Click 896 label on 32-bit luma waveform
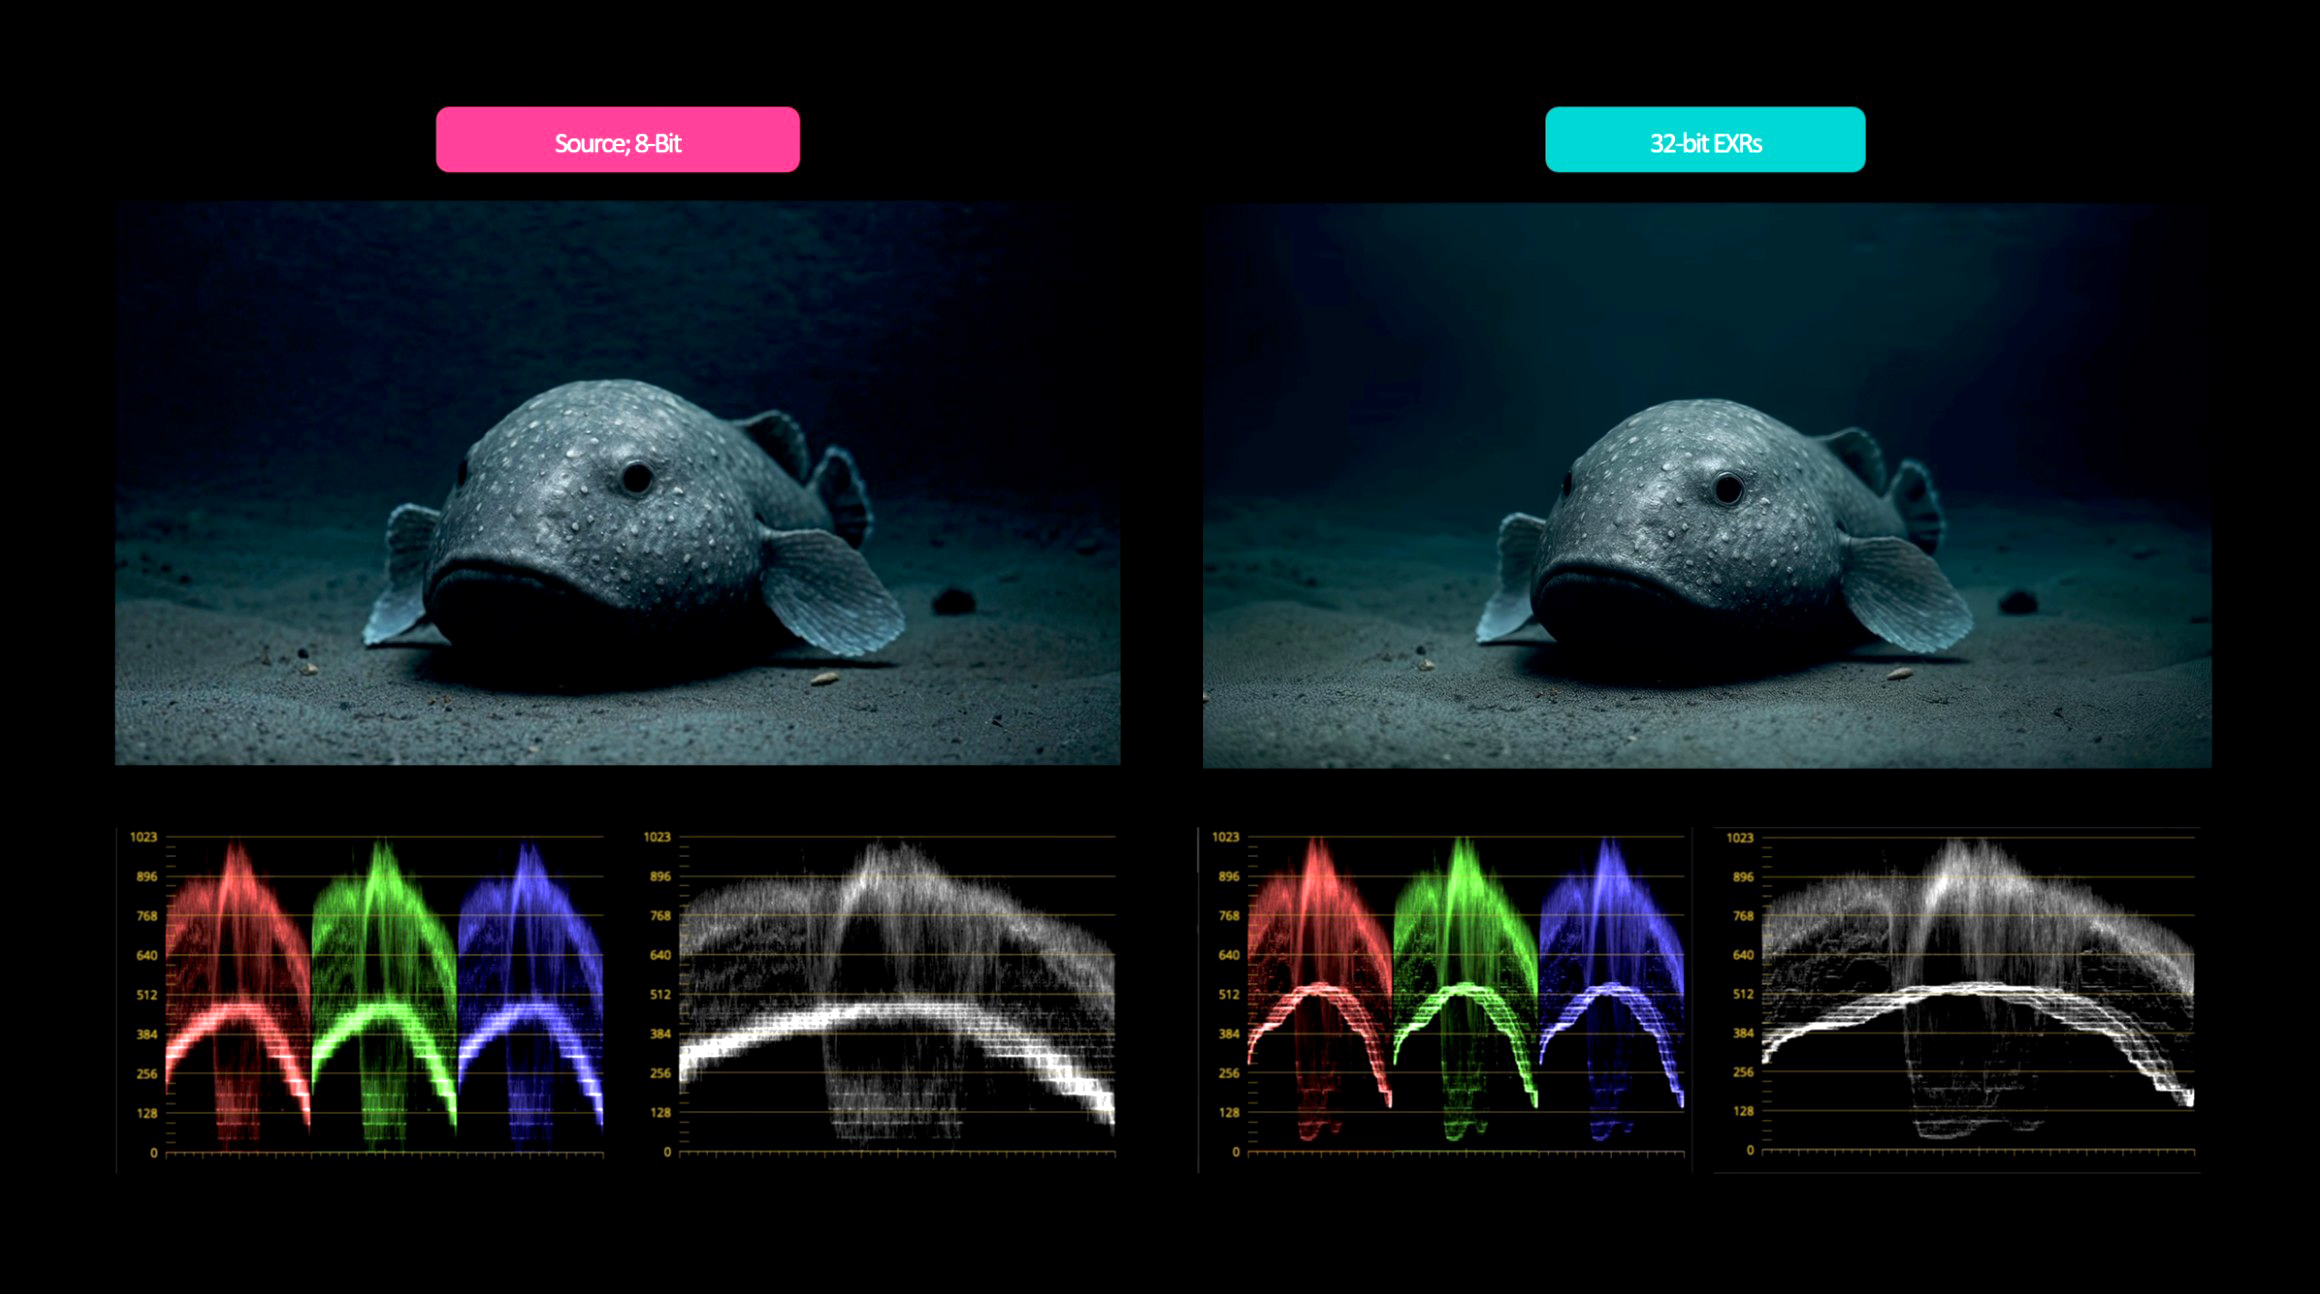This screenshot has width=2320, height=1294. point(1742,877)
